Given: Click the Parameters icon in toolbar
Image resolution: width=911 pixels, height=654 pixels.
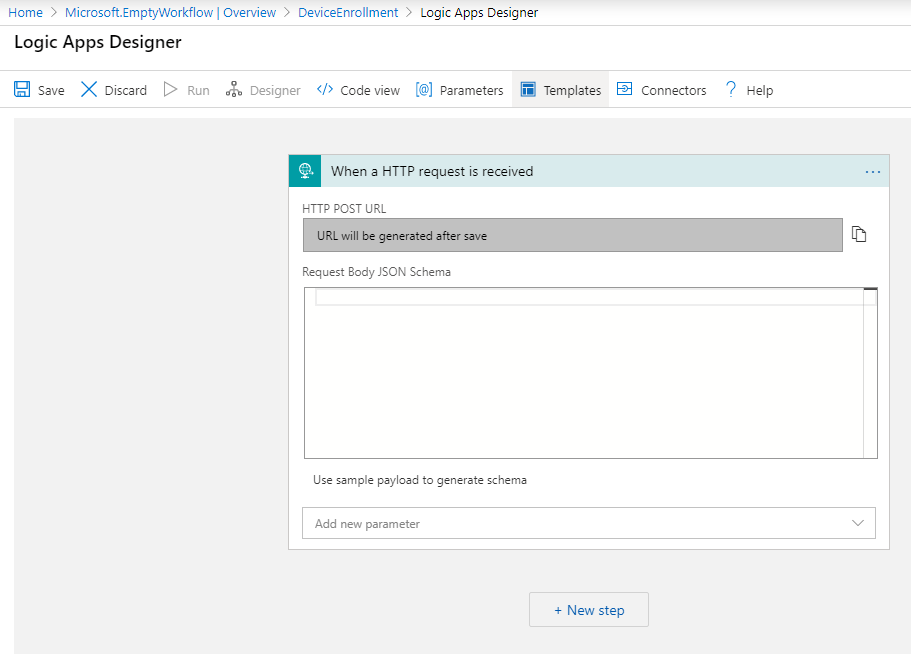Looking at the screenshot, I should tap(424, 90).
